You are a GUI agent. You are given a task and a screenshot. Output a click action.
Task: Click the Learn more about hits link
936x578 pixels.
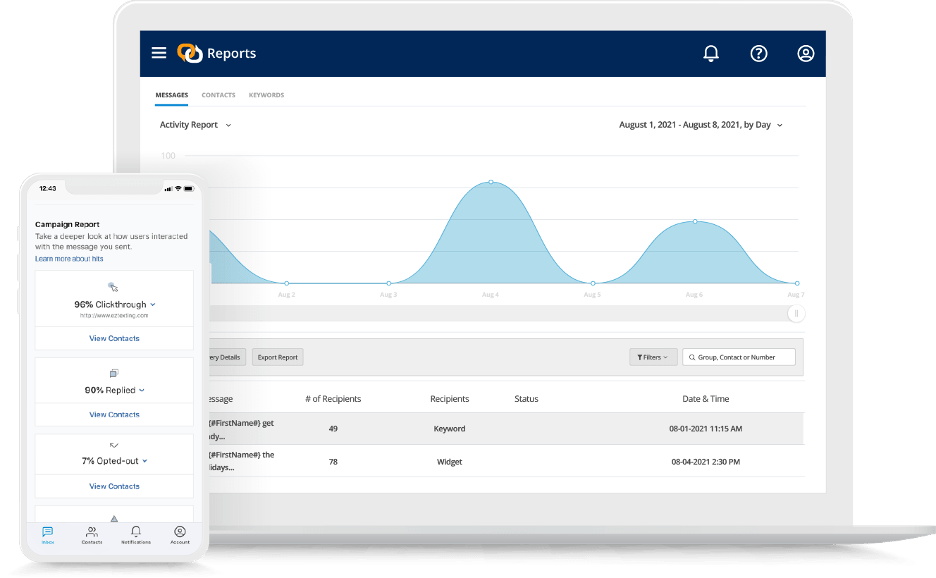69,259
